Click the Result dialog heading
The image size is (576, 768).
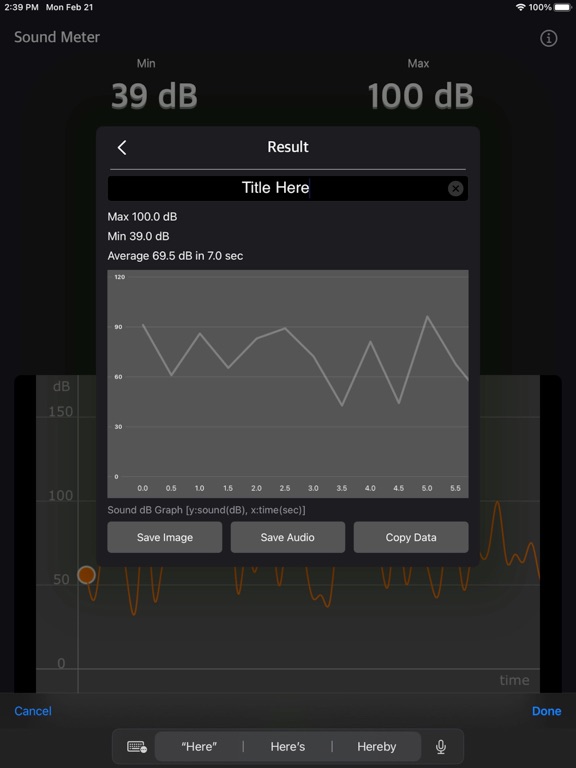[x=288, y=147]
